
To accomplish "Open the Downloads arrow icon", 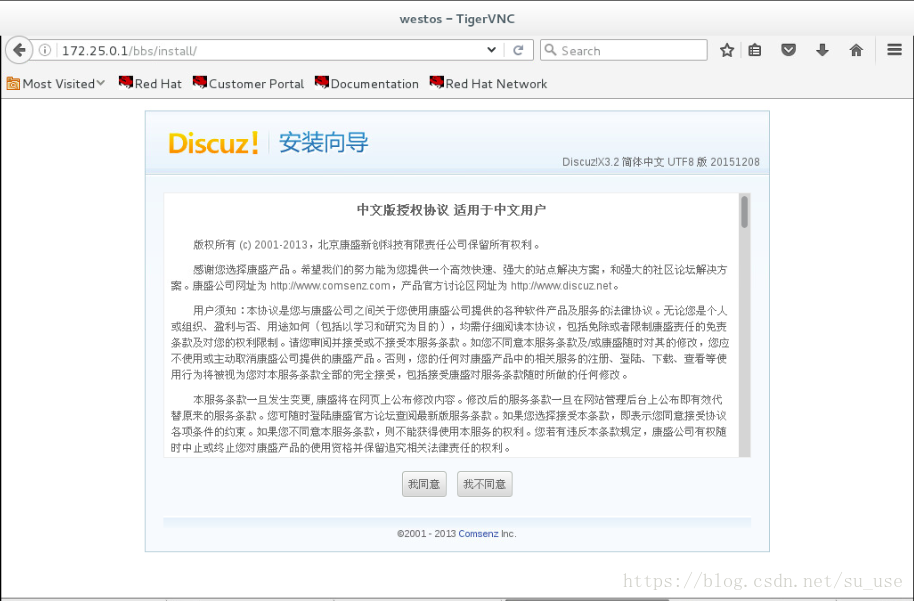I will (822, 50).
